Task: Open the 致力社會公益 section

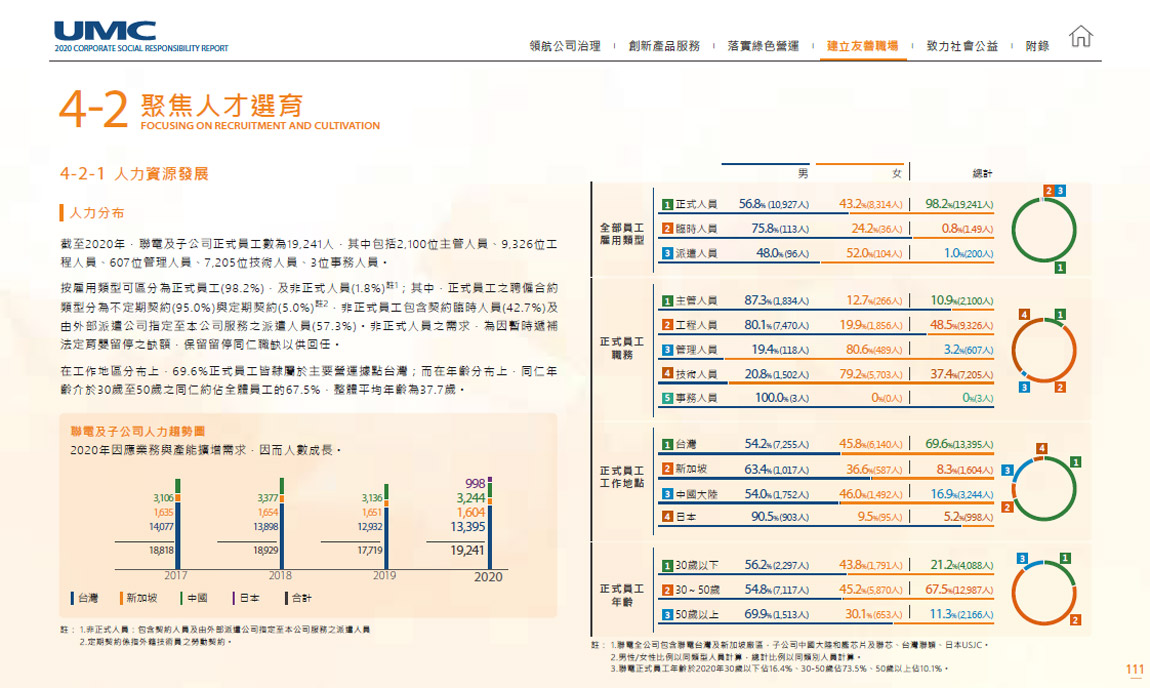Action: 962,46
